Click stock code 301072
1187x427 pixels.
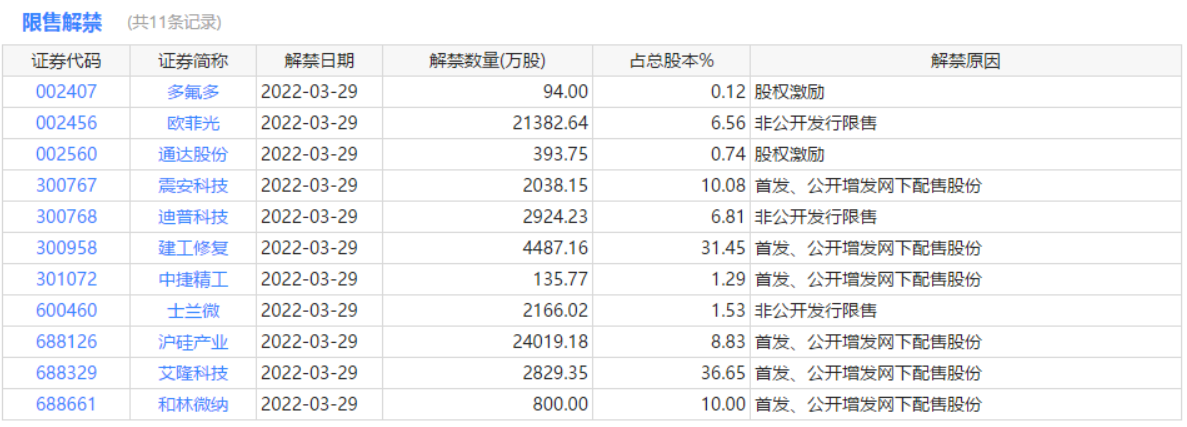[66, 280]
